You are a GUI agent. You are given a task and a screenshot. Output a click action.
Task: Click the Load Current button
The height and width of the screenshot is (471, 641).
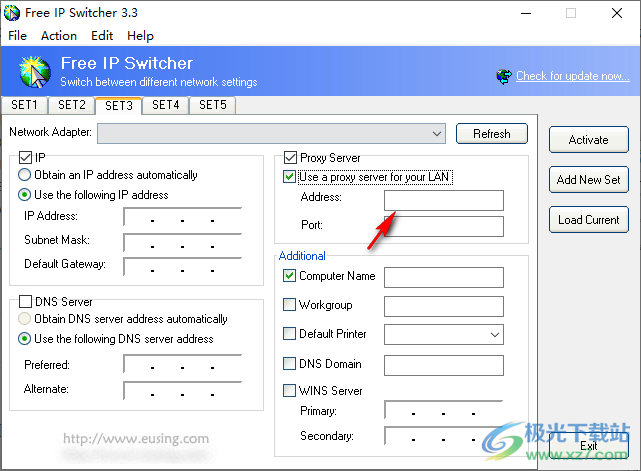pos(589,220)
